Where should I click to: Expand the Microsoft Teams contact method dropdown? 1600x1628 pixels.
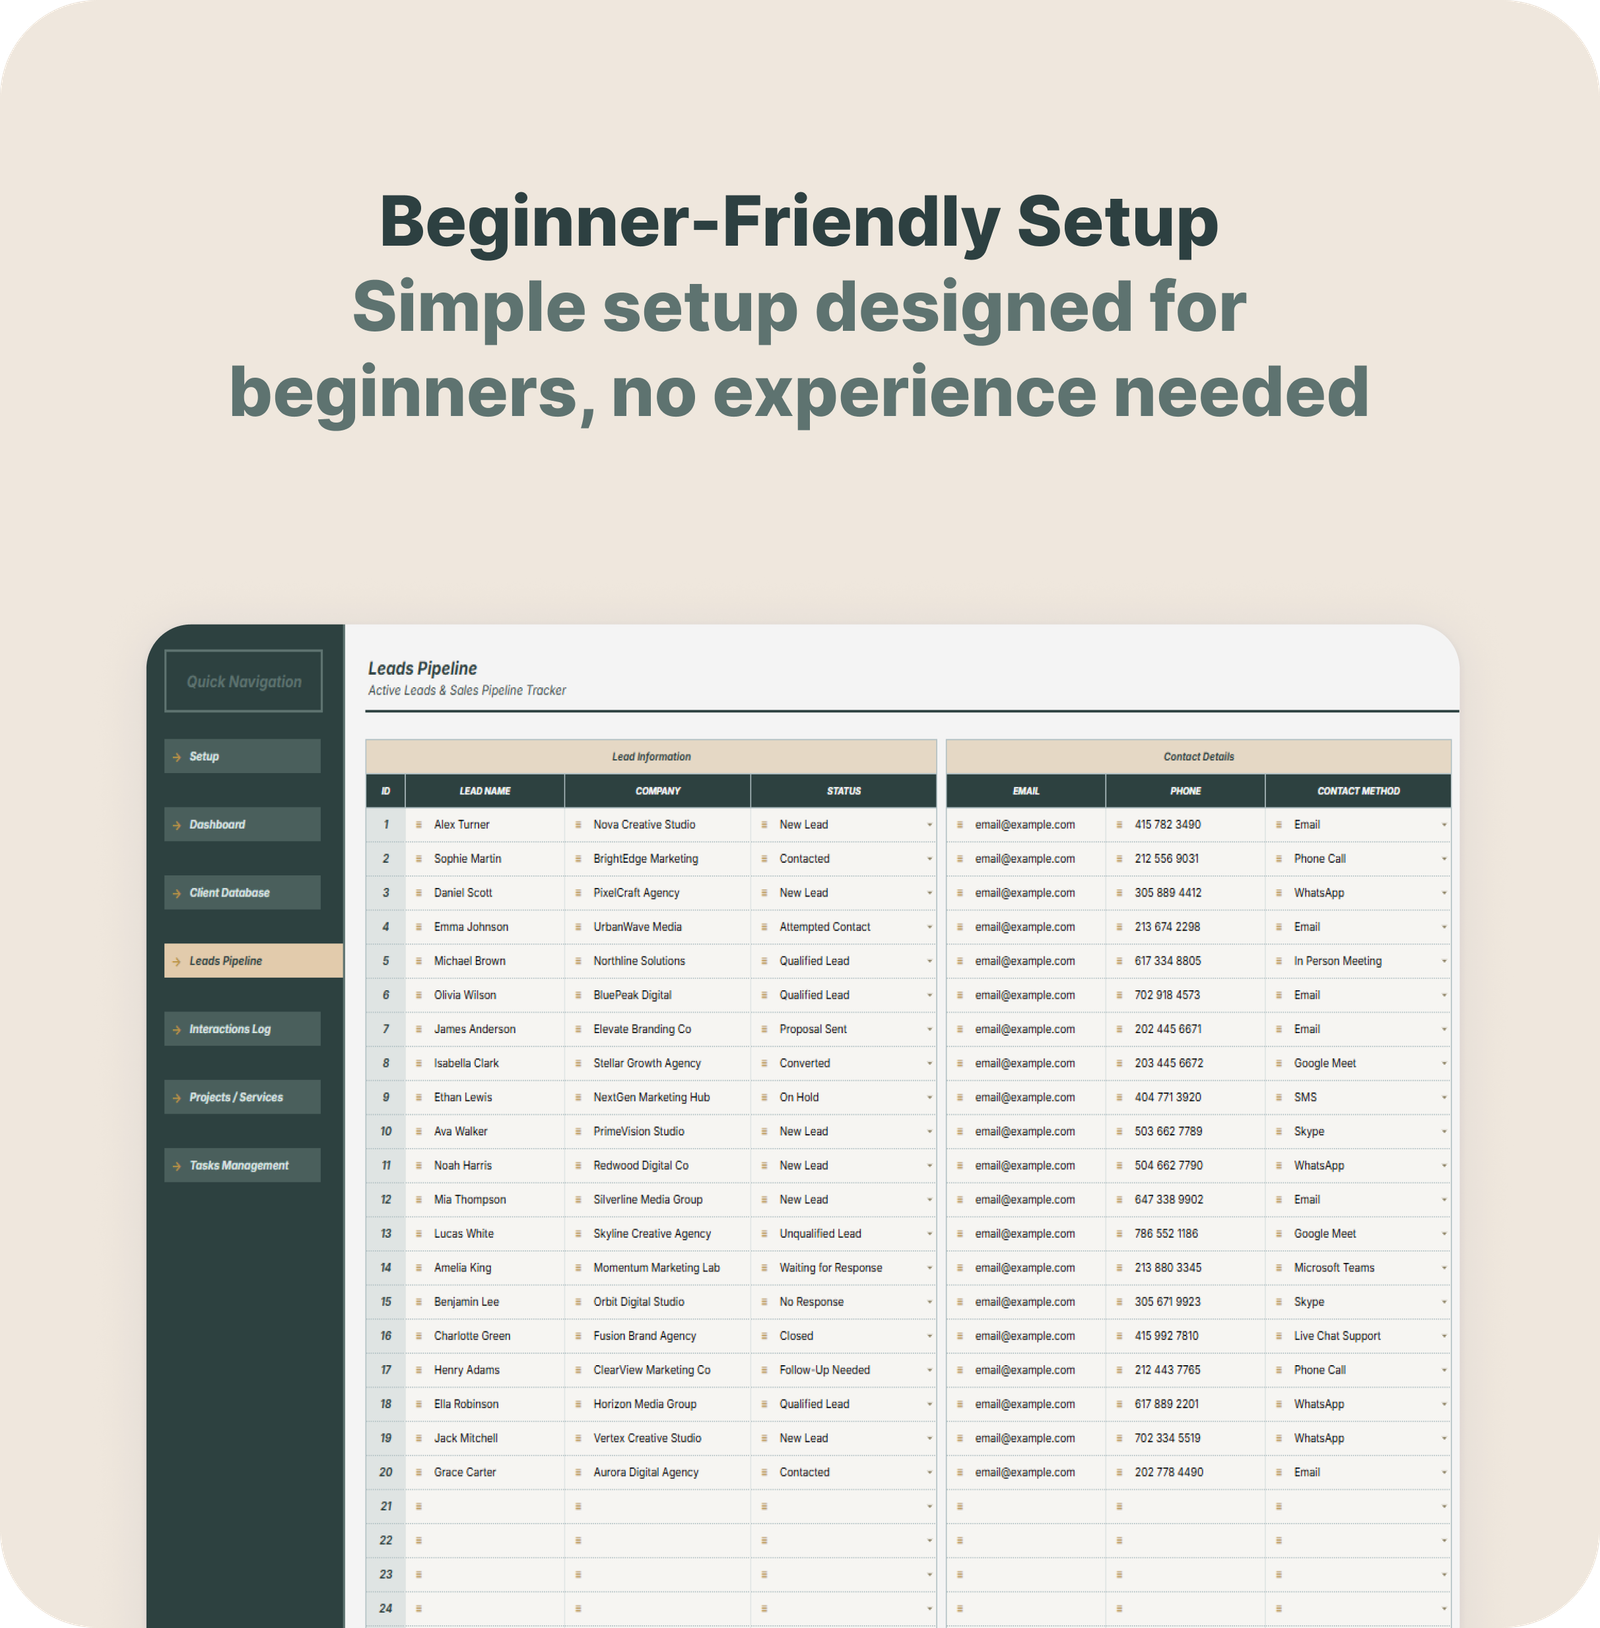(1444, 1268)
